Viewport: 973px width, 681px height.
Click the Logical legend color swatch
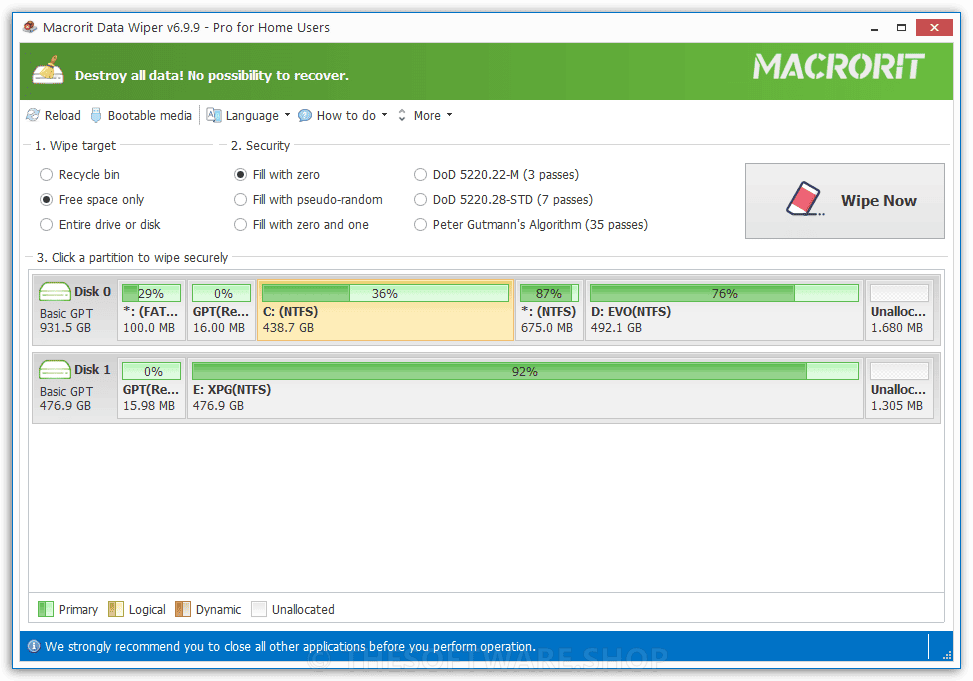[x=116, y=609]
